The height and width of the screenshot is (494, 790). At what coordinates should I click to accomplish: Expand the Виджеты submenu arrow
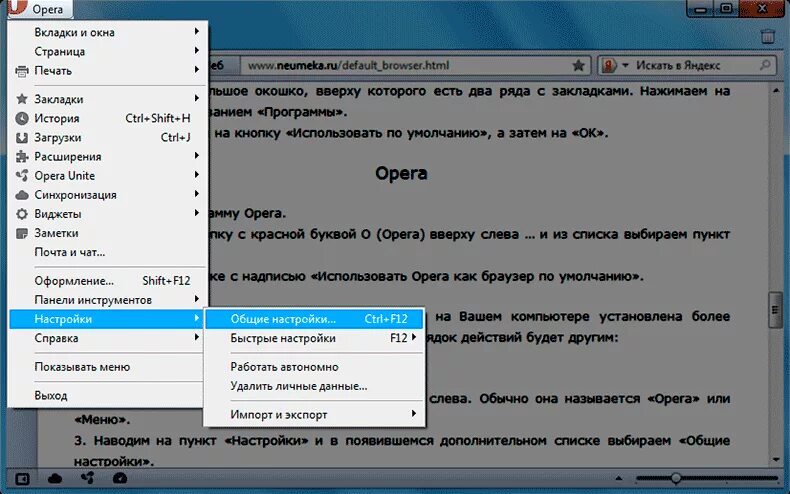point(196,213)
